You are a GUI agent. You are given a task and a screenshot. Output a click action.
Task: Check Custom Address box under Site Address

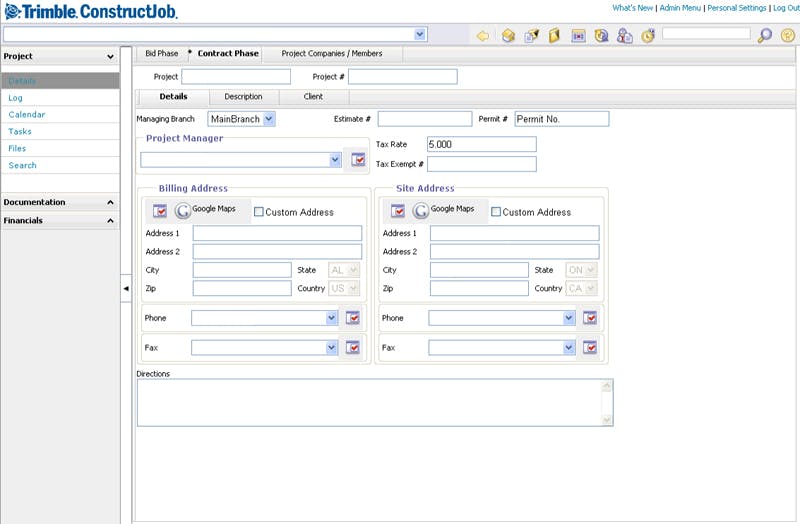pos(496,212)
